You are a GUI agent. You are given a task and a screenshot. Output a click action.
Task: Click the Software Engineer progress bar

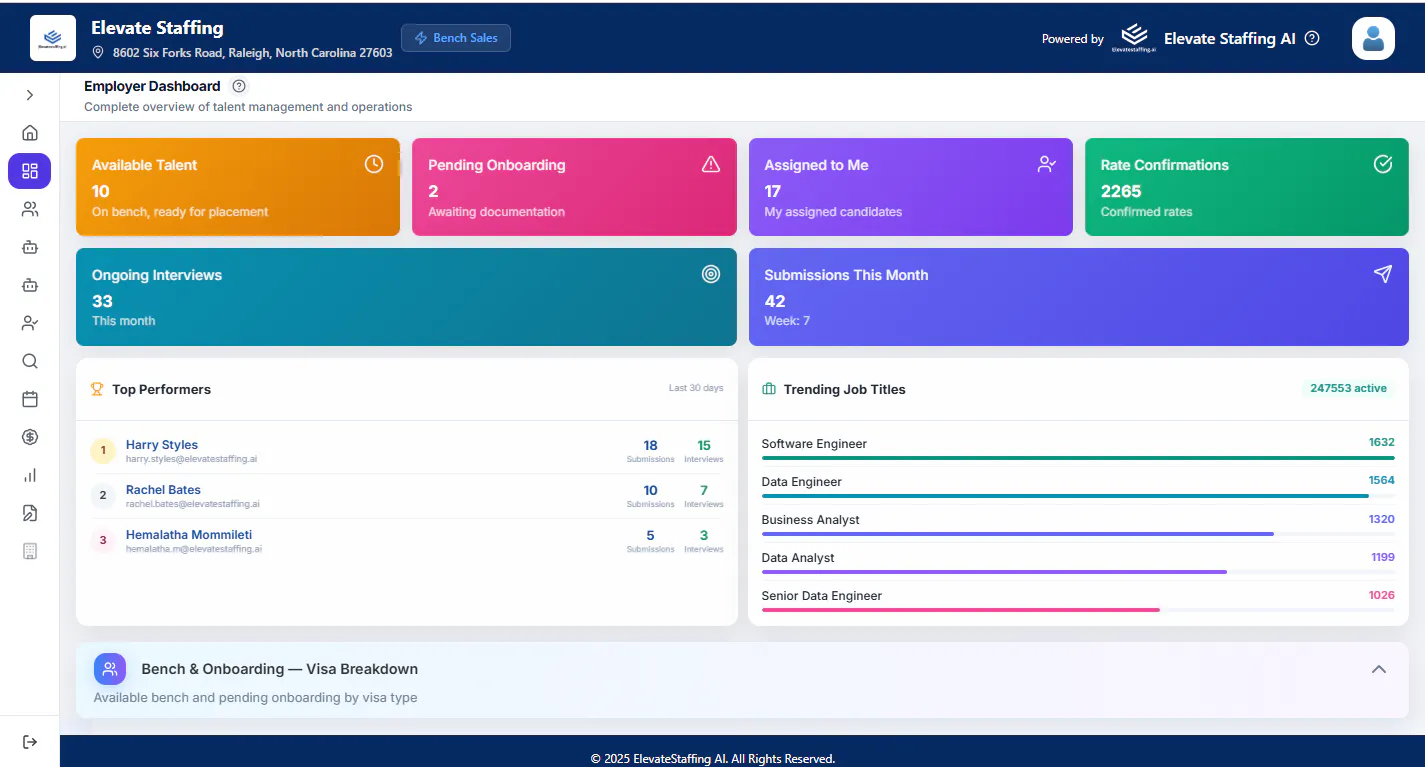(x=1078, y=458)
